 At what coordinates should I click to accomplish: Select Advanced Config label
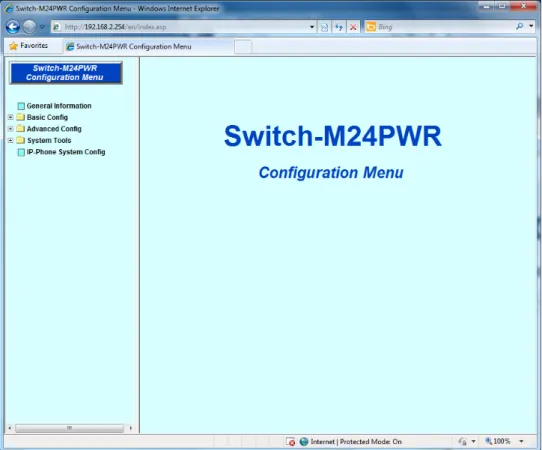tap(54, 129)
